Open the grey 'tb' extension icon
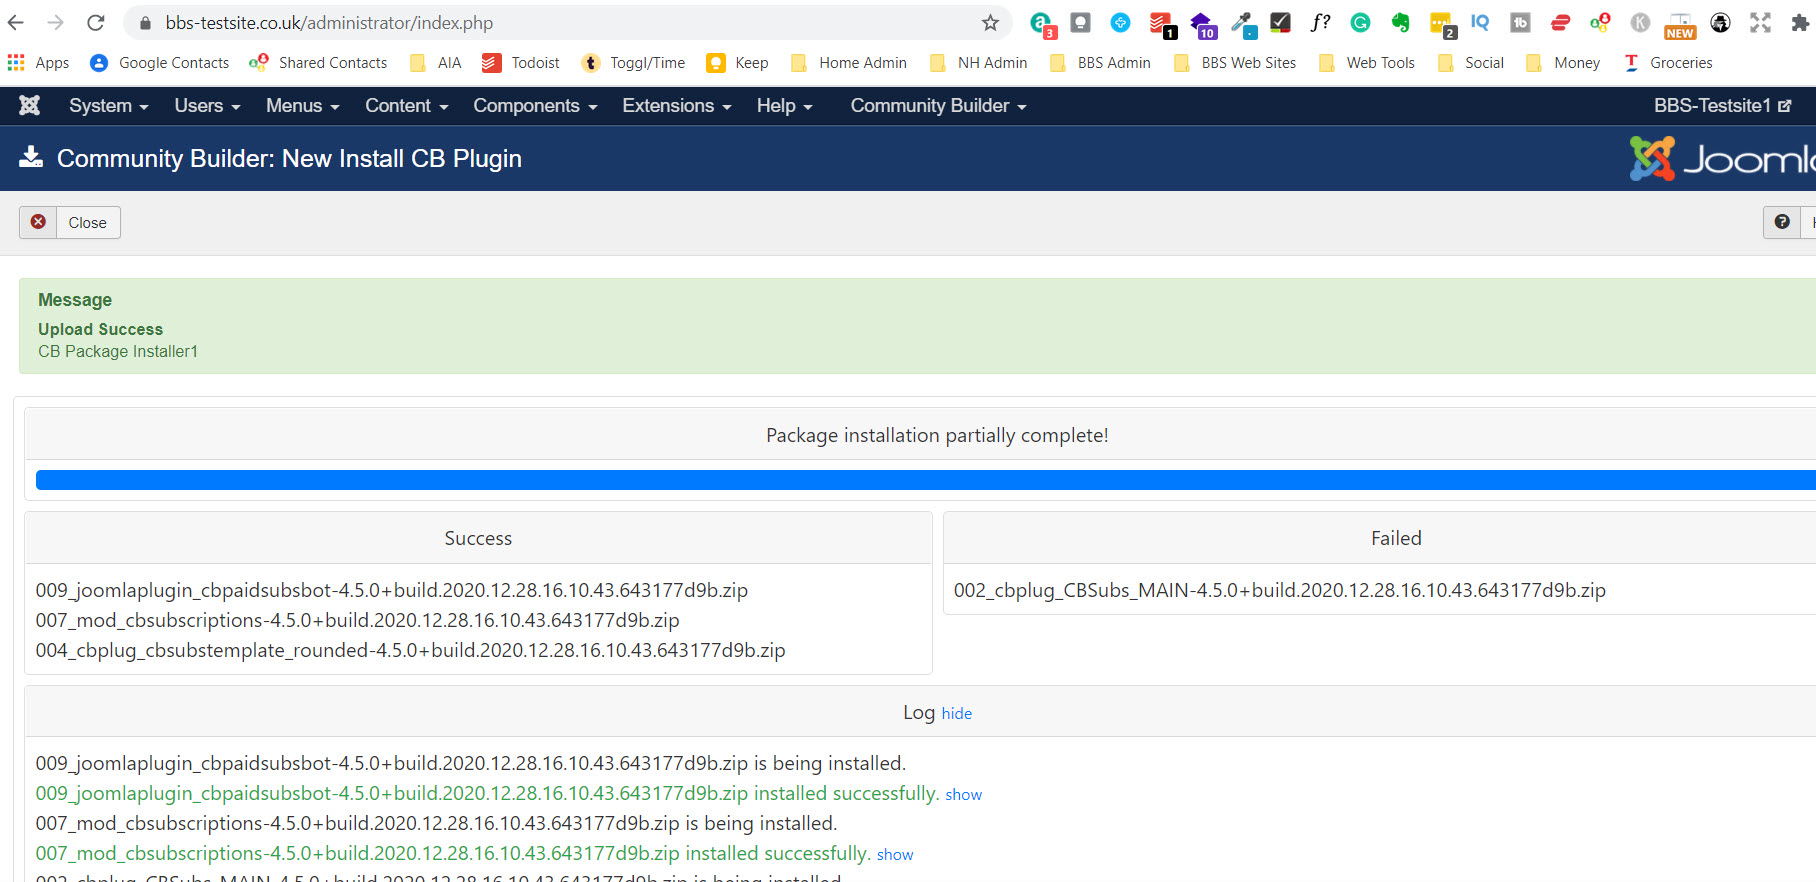This screenshot has width=1816, height=882. pyautogui.click(x=1520, y=22)
